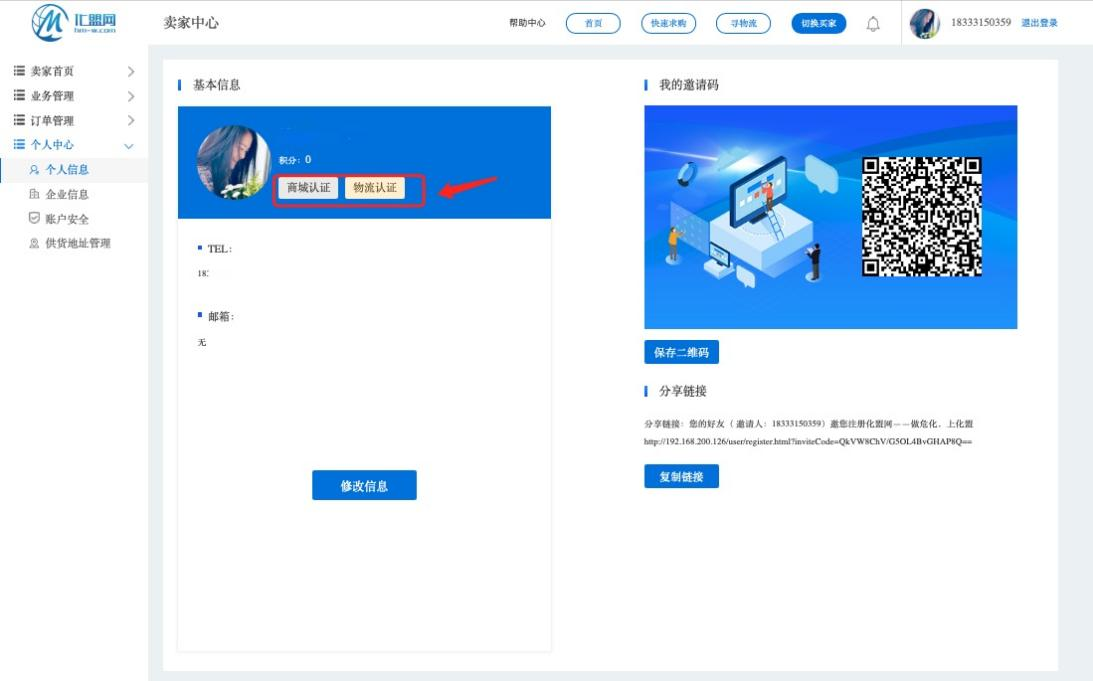Click the 基本信息 heading

216,85
